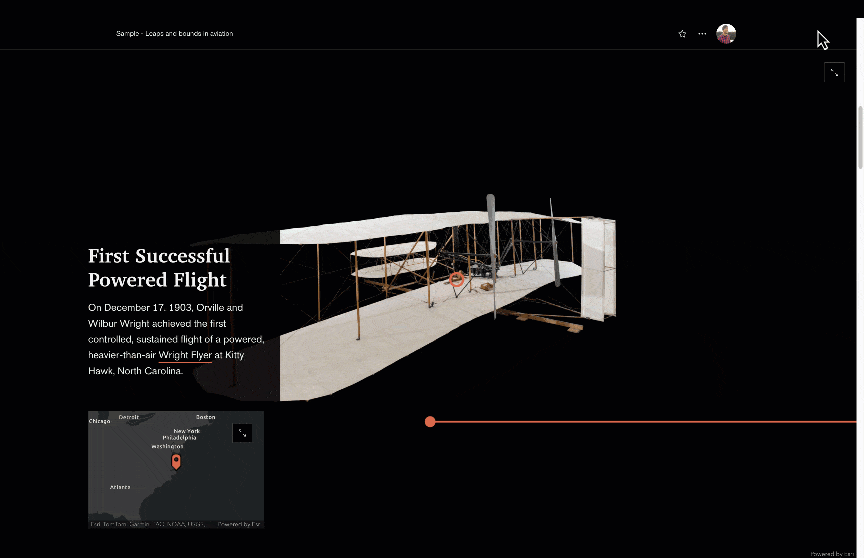Screen dimensions: 864x558
Task: Click the favorite star icon in header
Action: [682, 34]
